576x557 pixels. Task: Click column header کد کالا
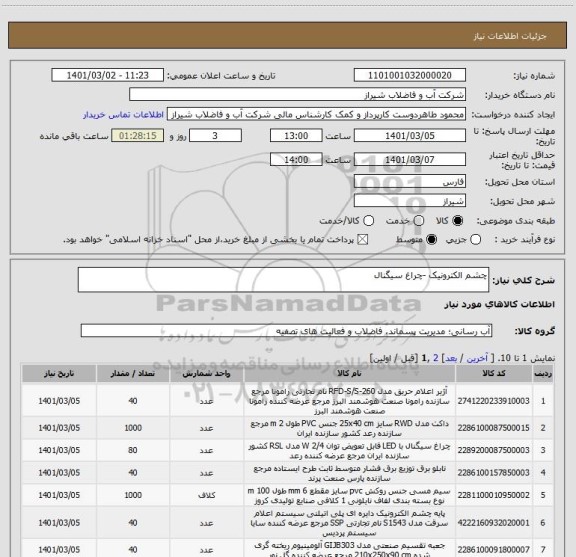tap(494, 373)
